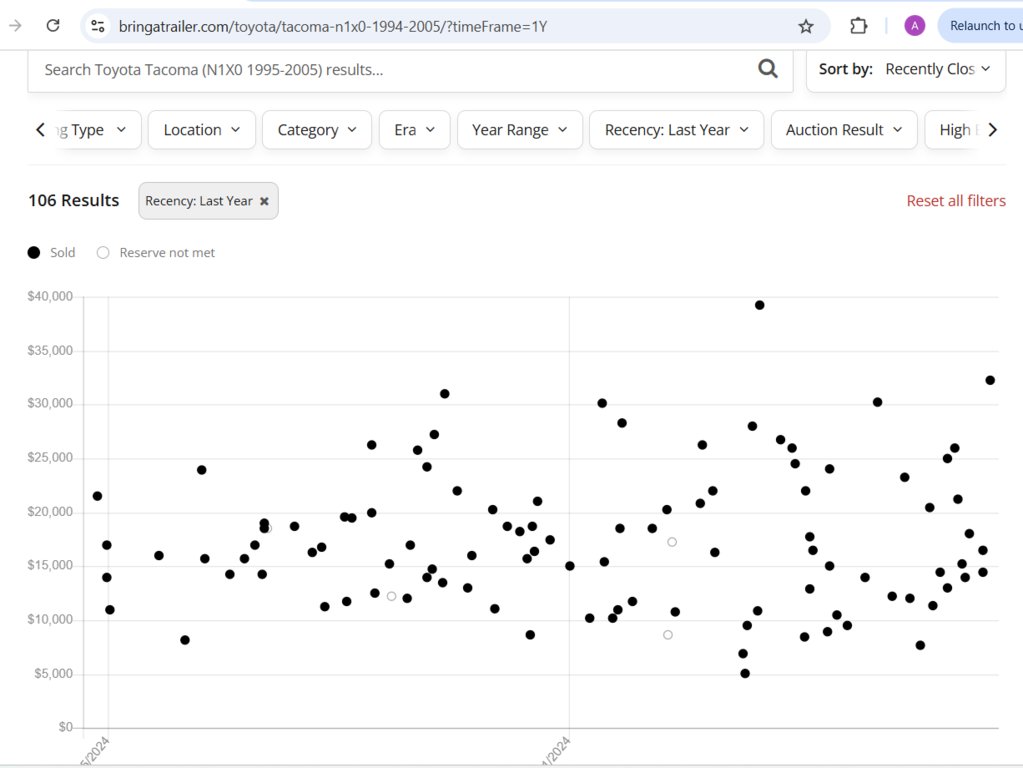The image size is (1023, 768).
Task: Click the highest data point near $39,000
Action: 759,305
